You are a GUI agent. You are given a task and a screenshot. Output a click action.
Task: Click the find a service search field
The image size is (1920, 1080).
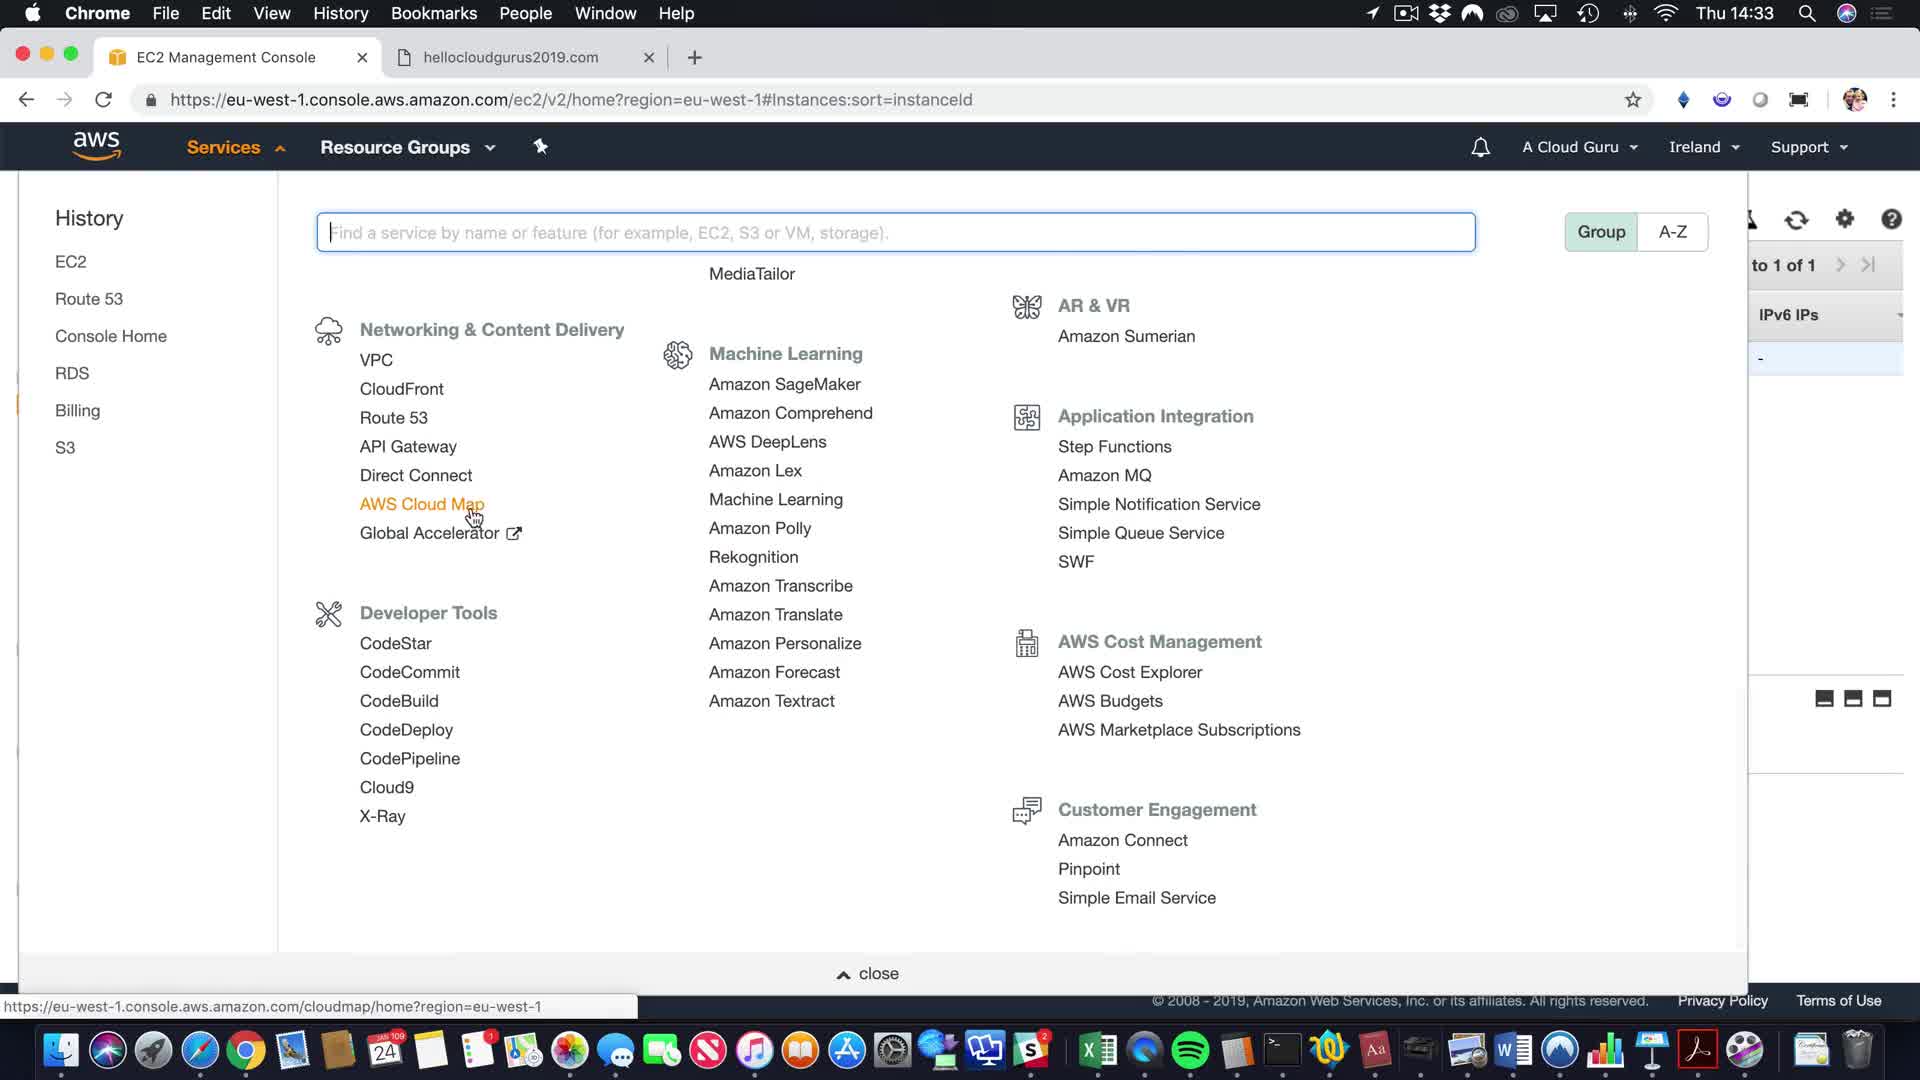[x=895, y=232]
